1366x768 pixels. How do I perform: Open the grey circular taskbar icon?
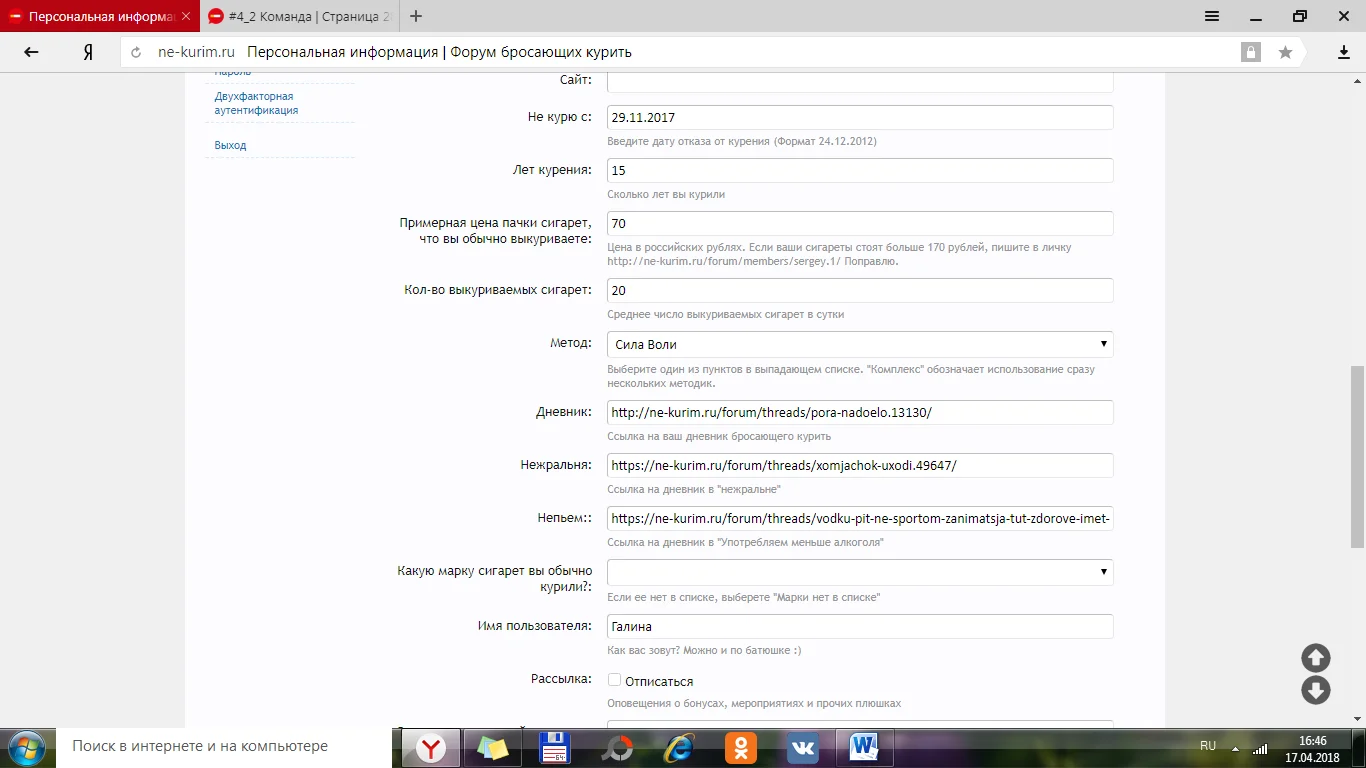[x=617, y=747]
